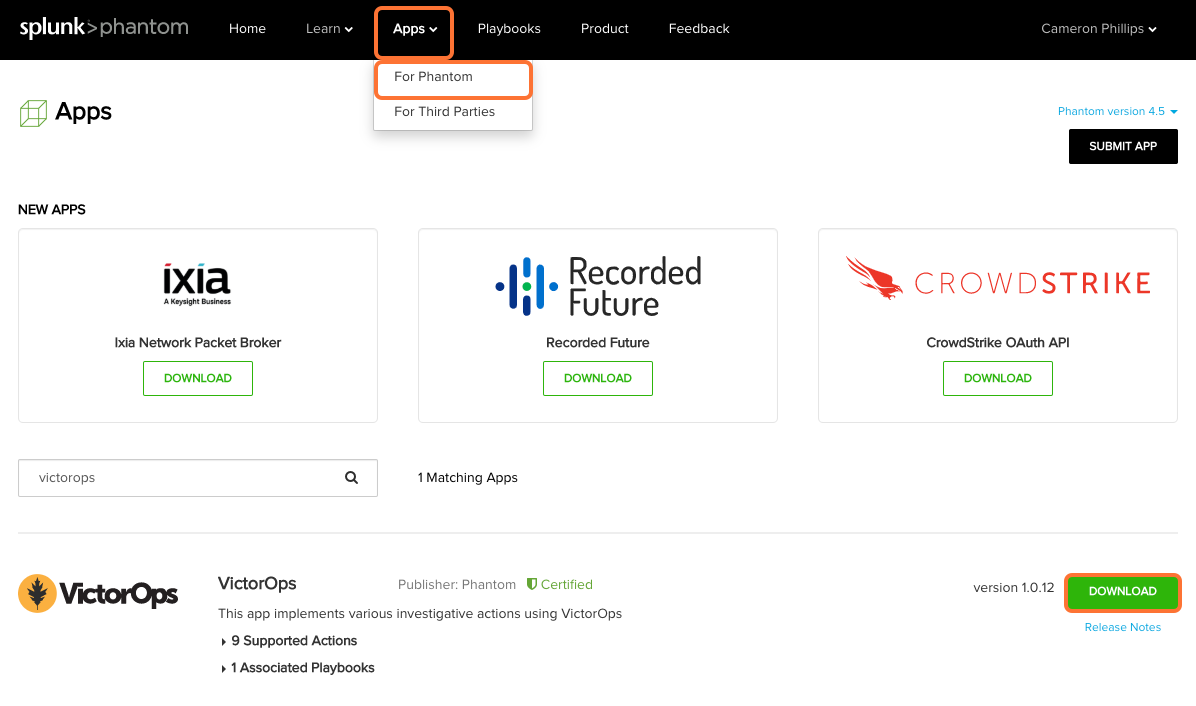This screenshot has height=706, width=1196.
Task: Open the Release Notes link for VictorOps
Action: coord(1122,627)
